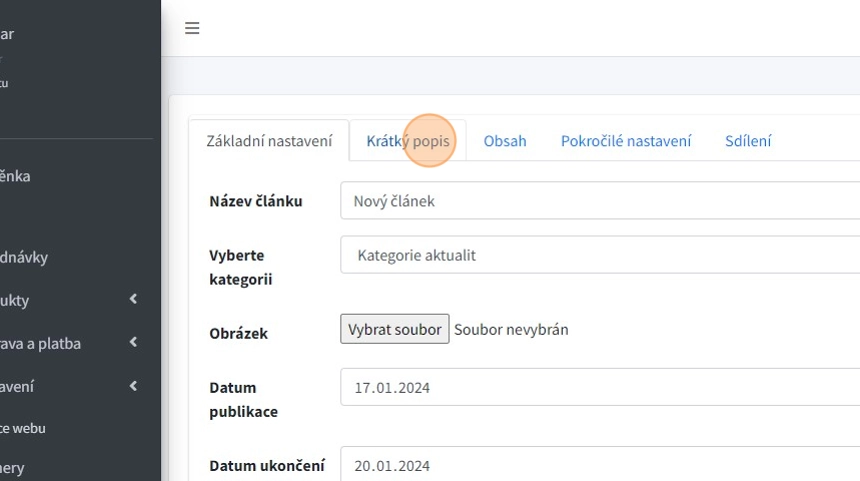Expand the sidebar chevron beside 'avení'

(133, 386)
